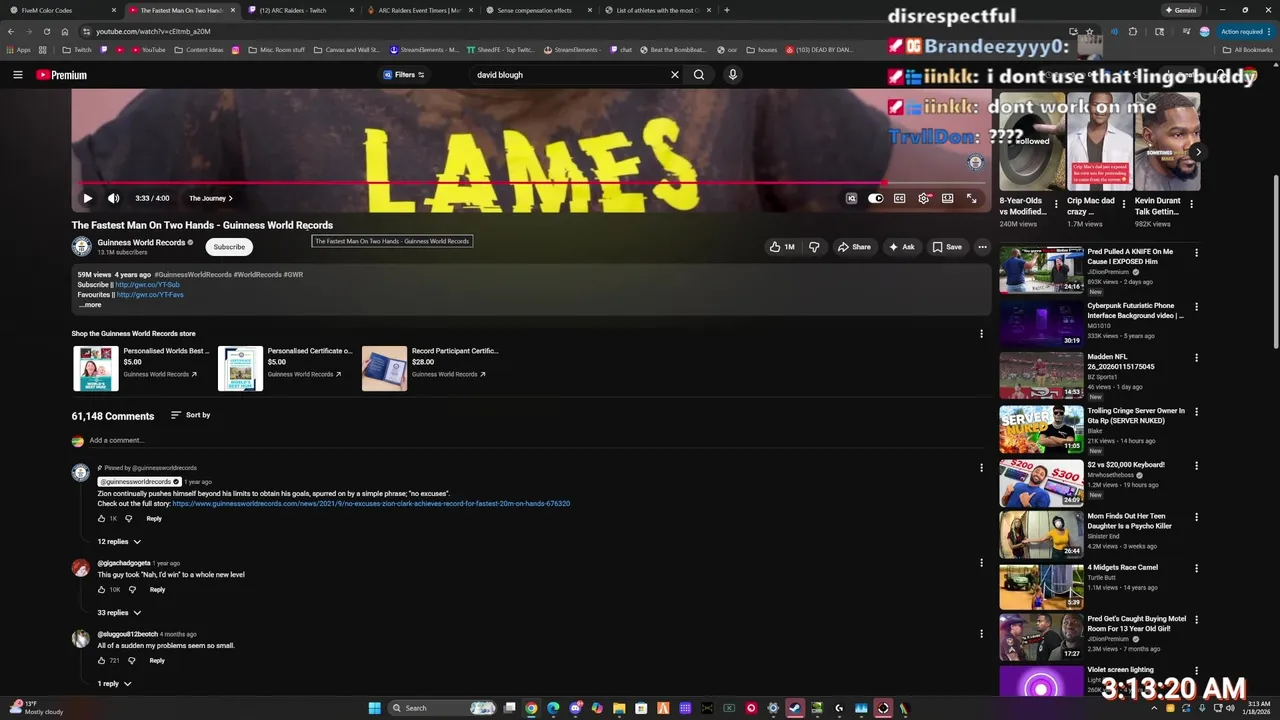Toggle the autoplay switch in player
Image resolution: width=1280 pixels, height=720 pixels.
coord(875,198)
